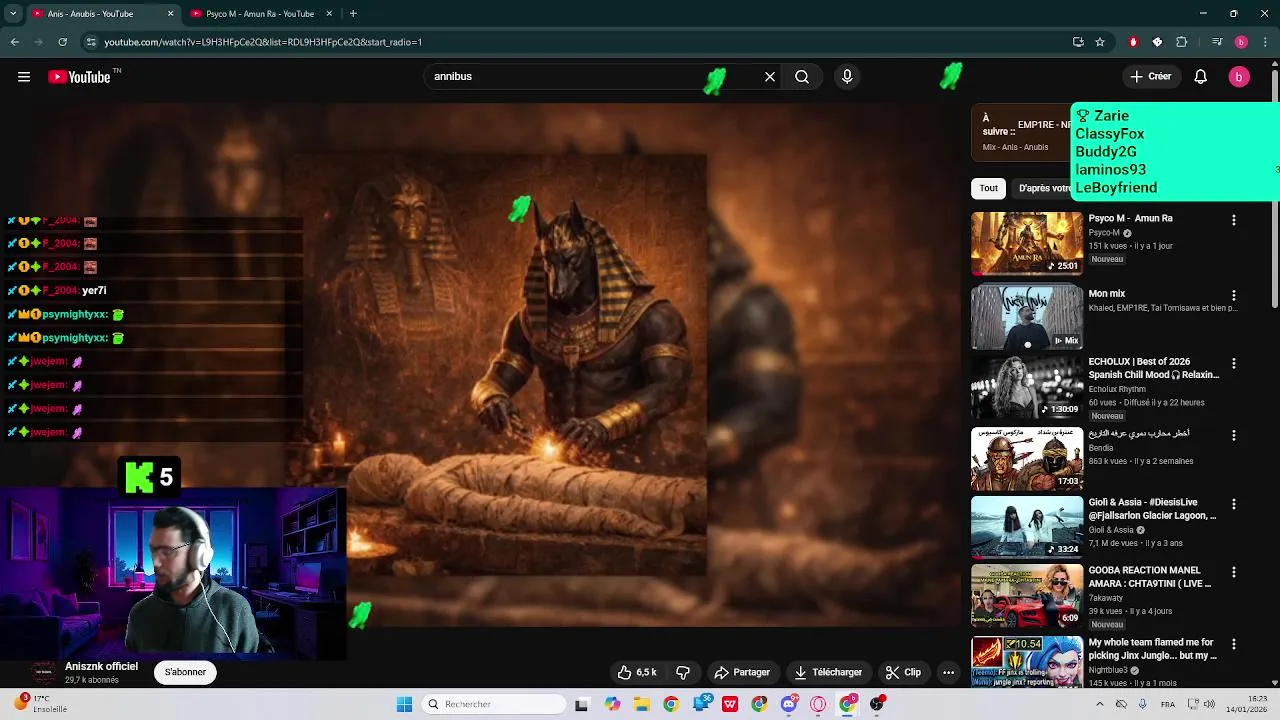Open options menu for Psyco M video
This screenshot has width=1280, height=720.
click(1233, 220)
